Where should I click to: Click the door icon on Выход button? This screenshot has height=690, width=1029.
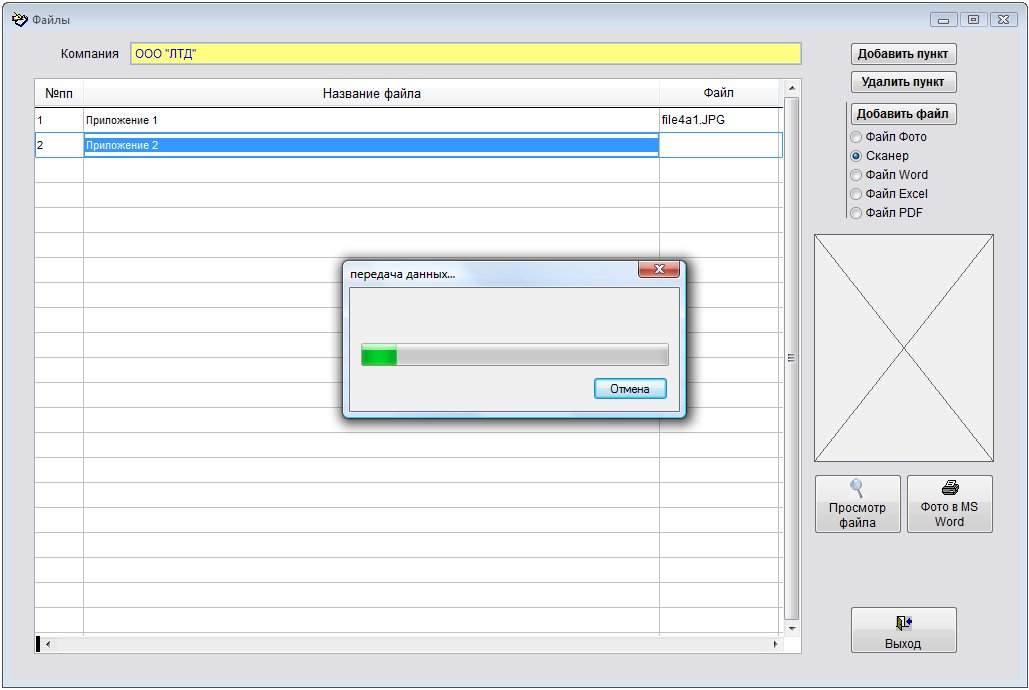click(904, 622)
